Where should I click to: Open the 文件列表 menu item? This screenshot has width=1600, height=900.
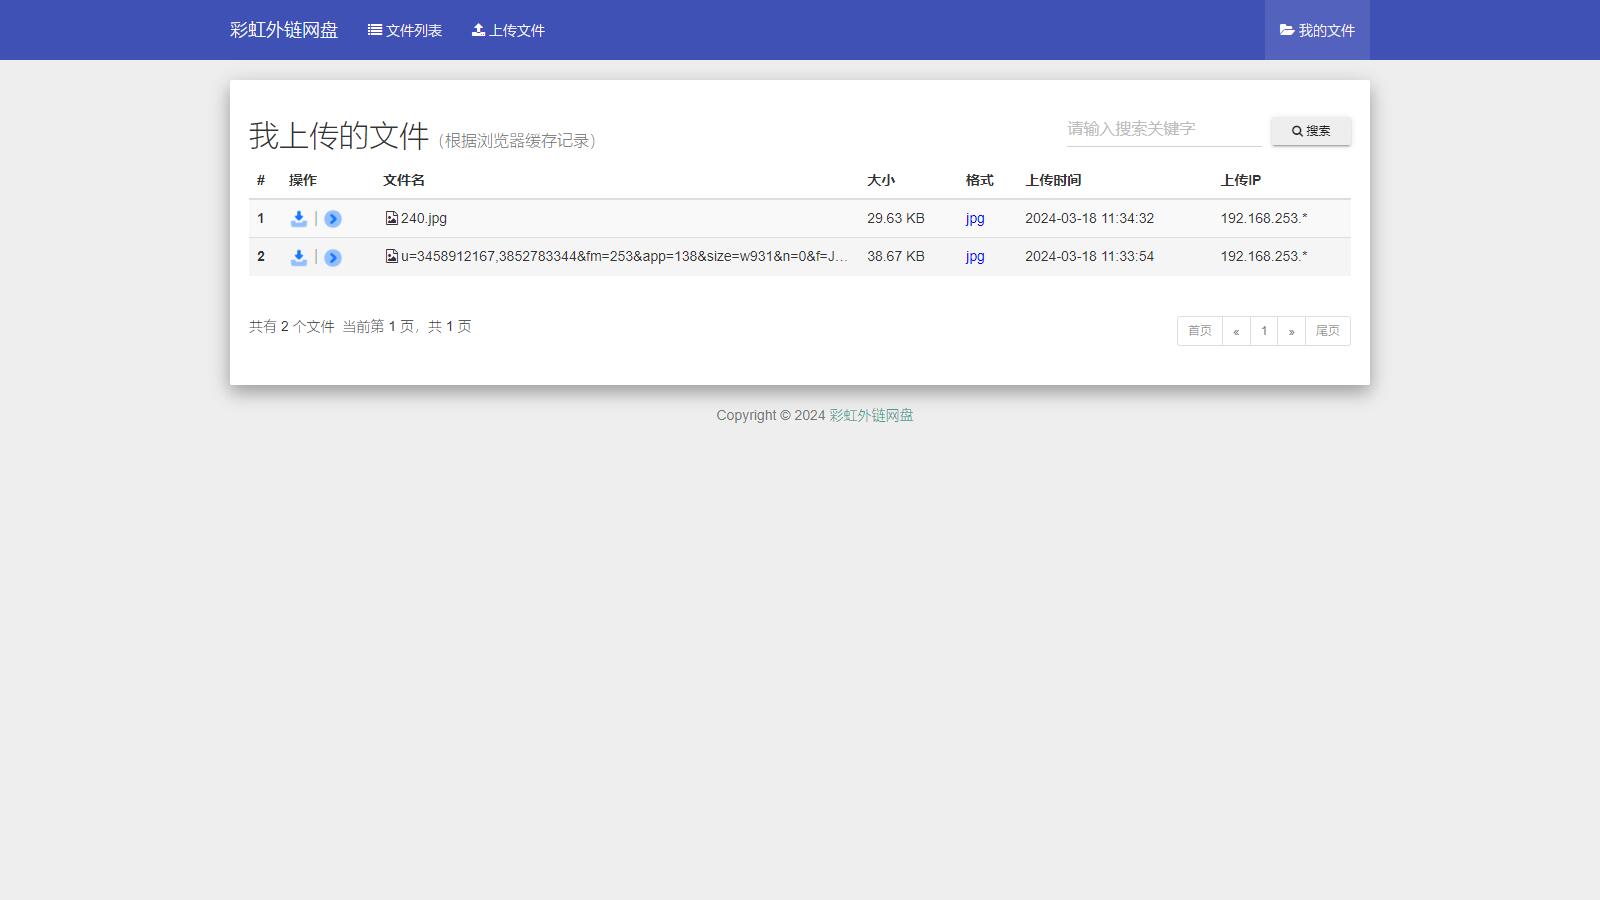click(405, 30)
